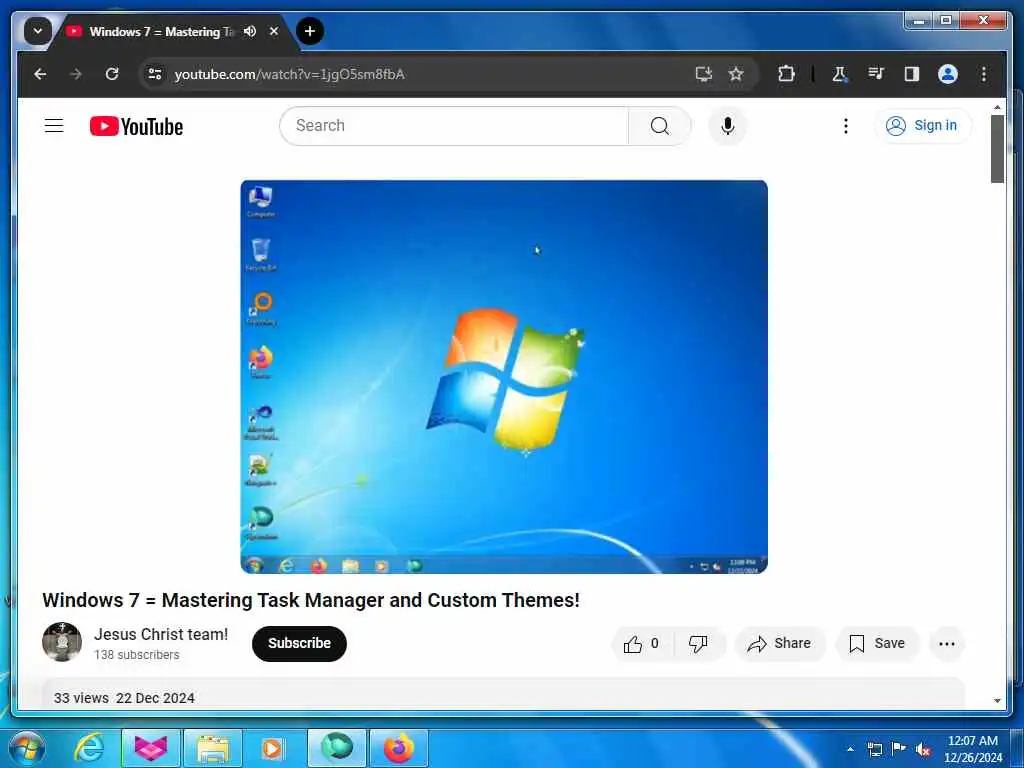Viewport: 1024px width, 768px height.
Task: Switch to the green globe browser taskbar icon
Action: [x=337, y=748]
